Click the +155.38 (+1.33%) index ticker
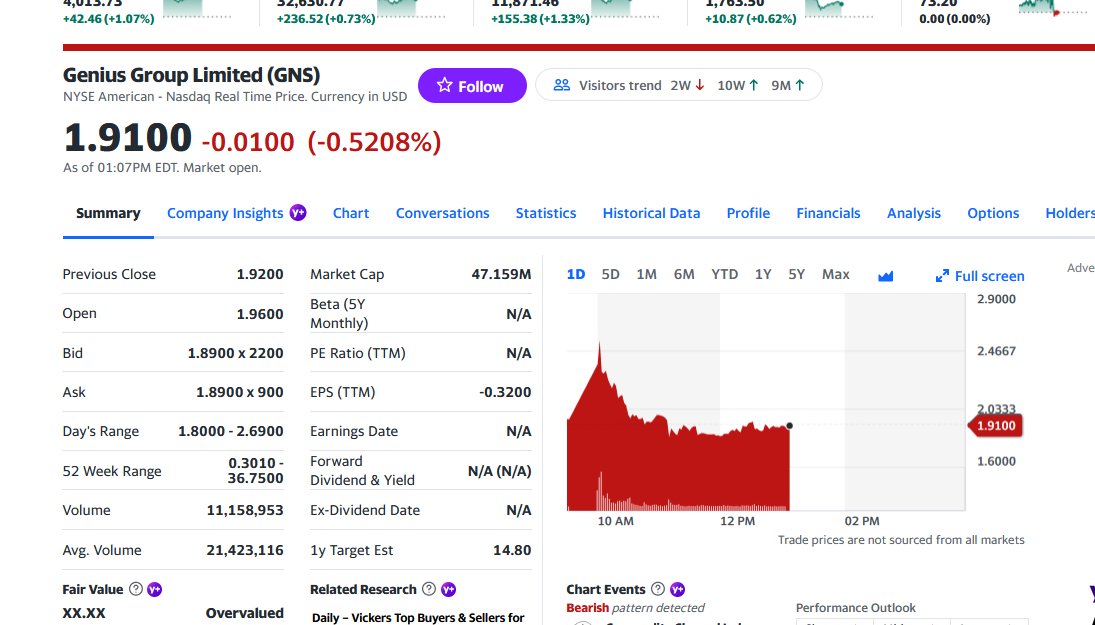Image resolution: width=1095 pixels, height=625 pixels. 540,19
